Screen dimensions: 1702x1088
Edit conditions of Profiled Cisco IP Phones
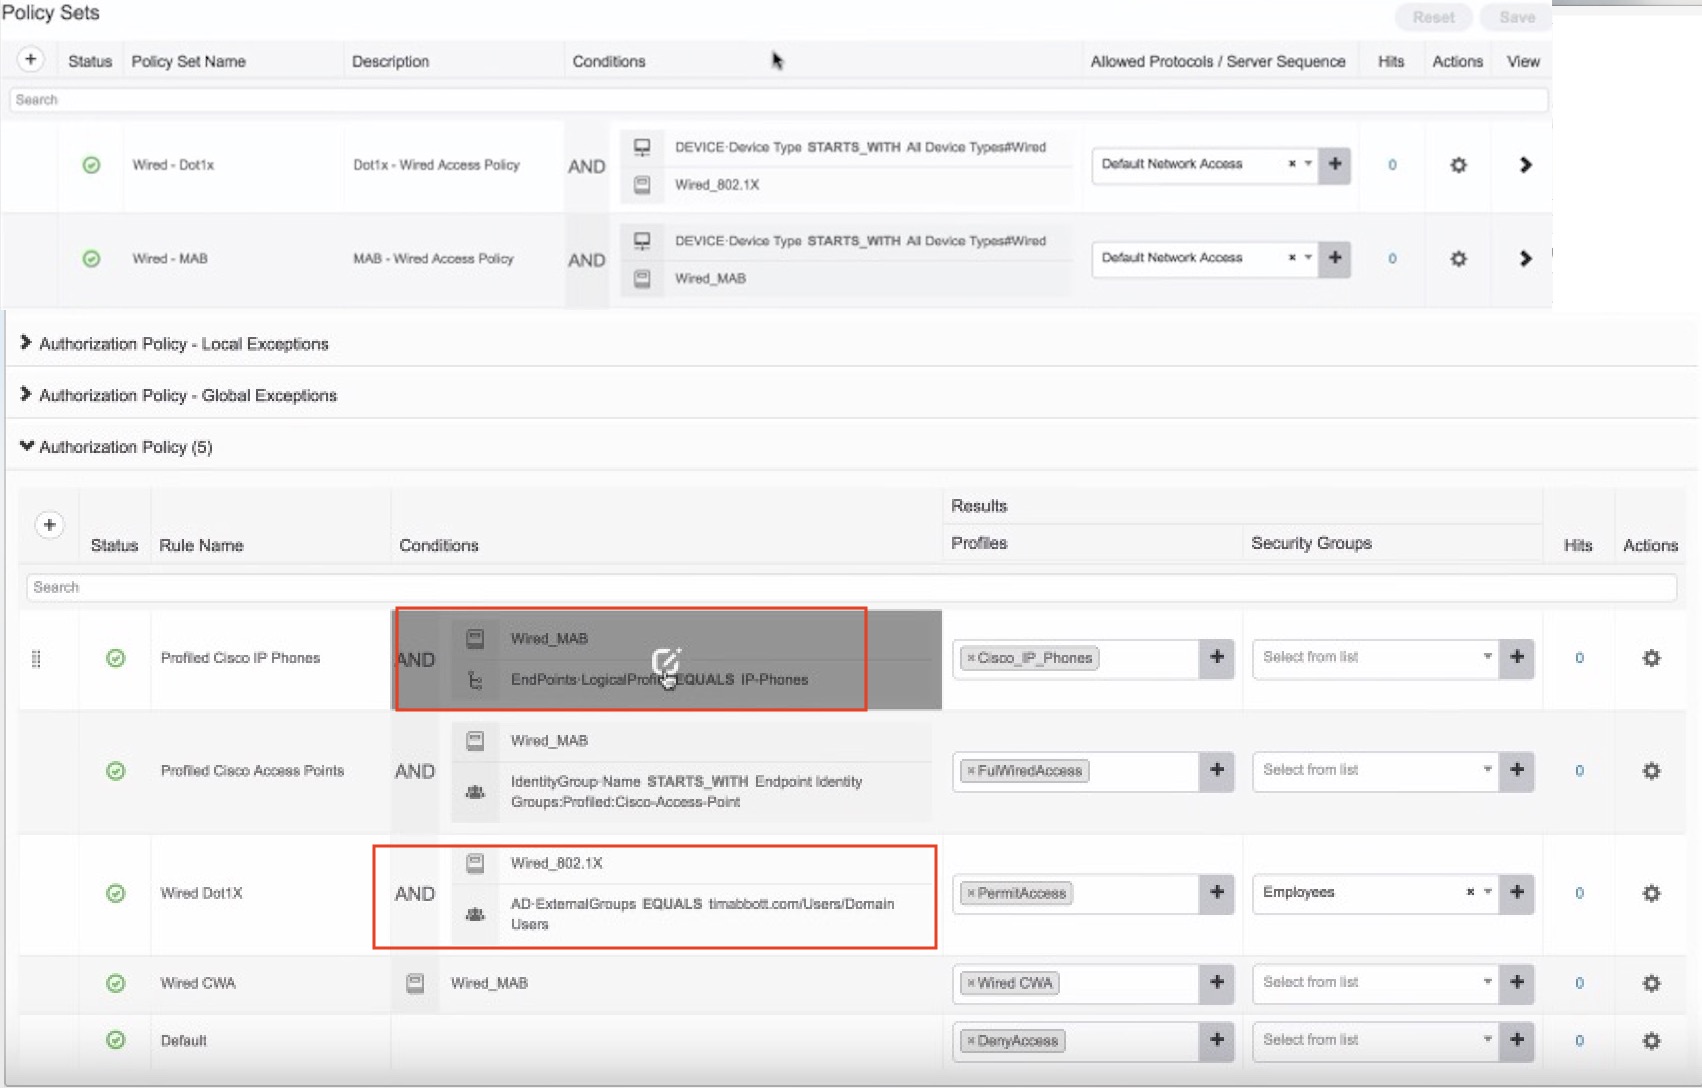[666, 660]
